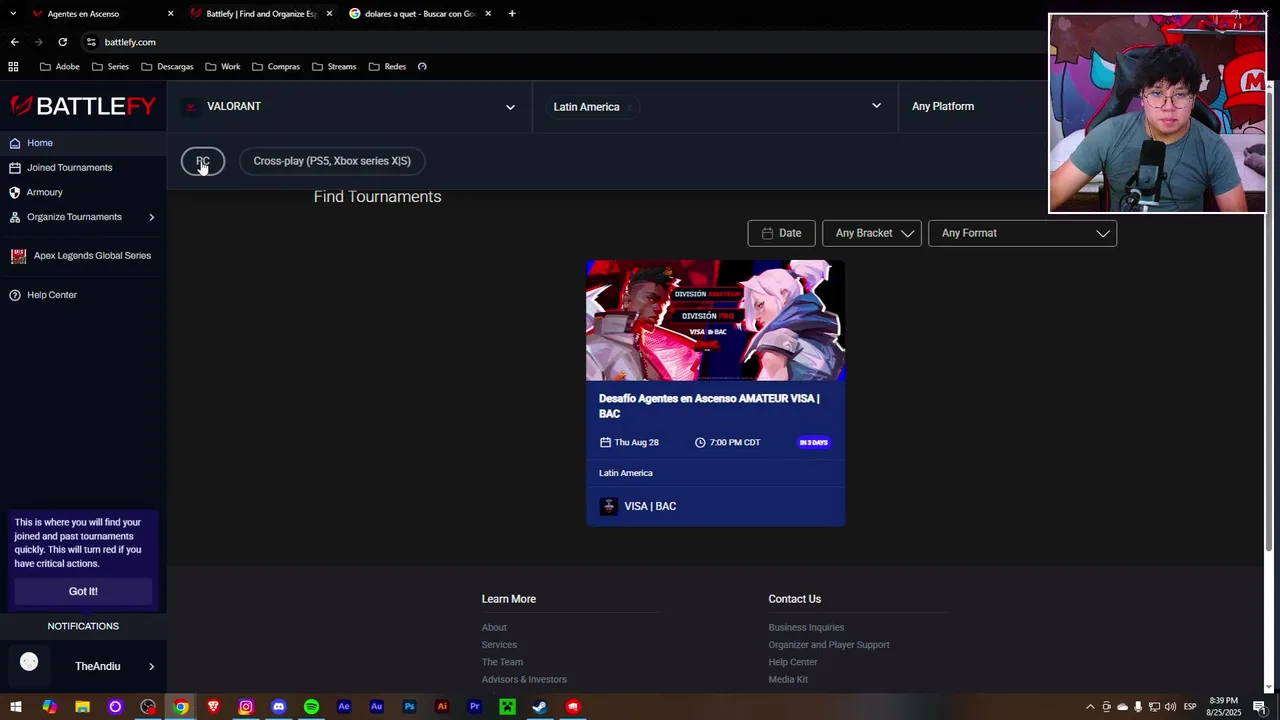This screenshot has width=1280, height=720.
Task: Open the volume control in the system tray
Action: pyautogui.click(x=1170, y=707)
